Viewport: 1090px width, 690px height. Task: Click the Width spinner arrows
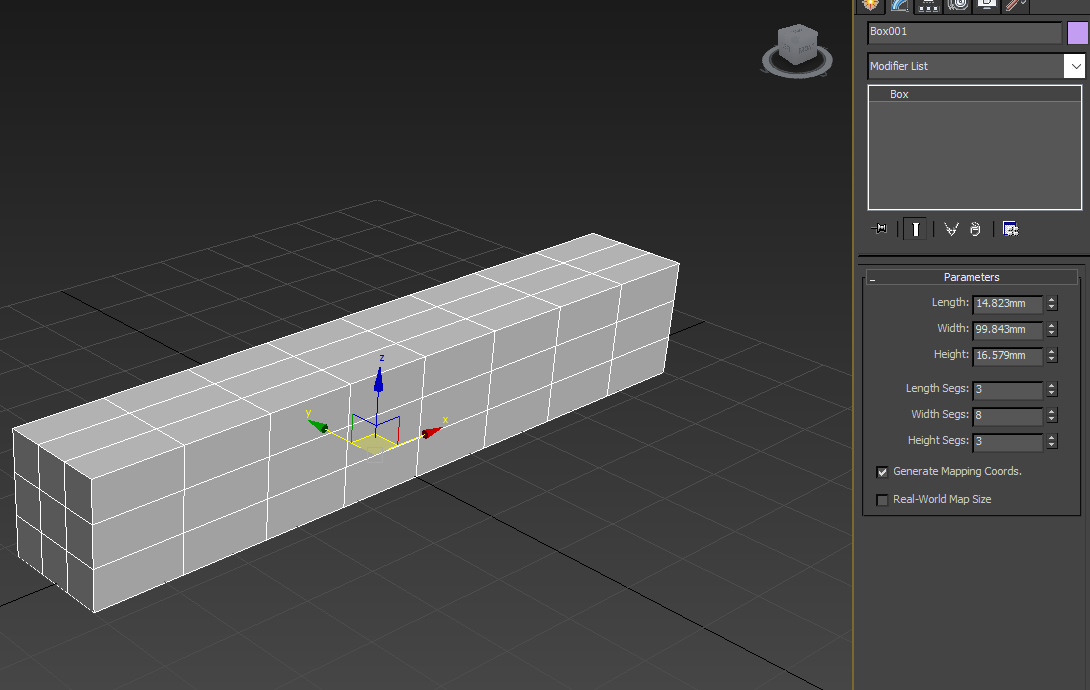1052,329
